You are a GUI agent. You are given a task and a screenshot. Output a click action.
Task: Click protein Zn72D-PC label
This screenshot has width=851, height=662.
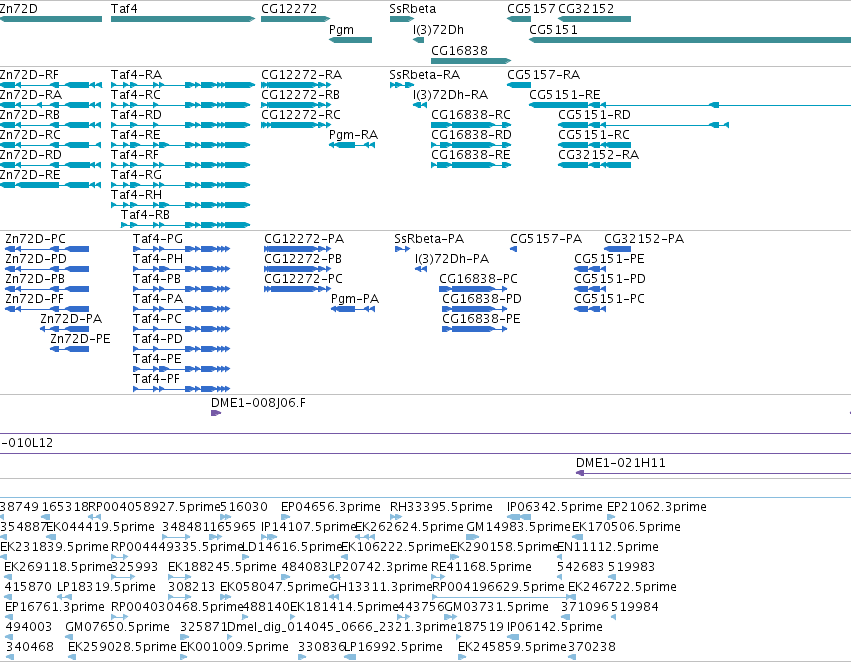[x=35, y=239]
